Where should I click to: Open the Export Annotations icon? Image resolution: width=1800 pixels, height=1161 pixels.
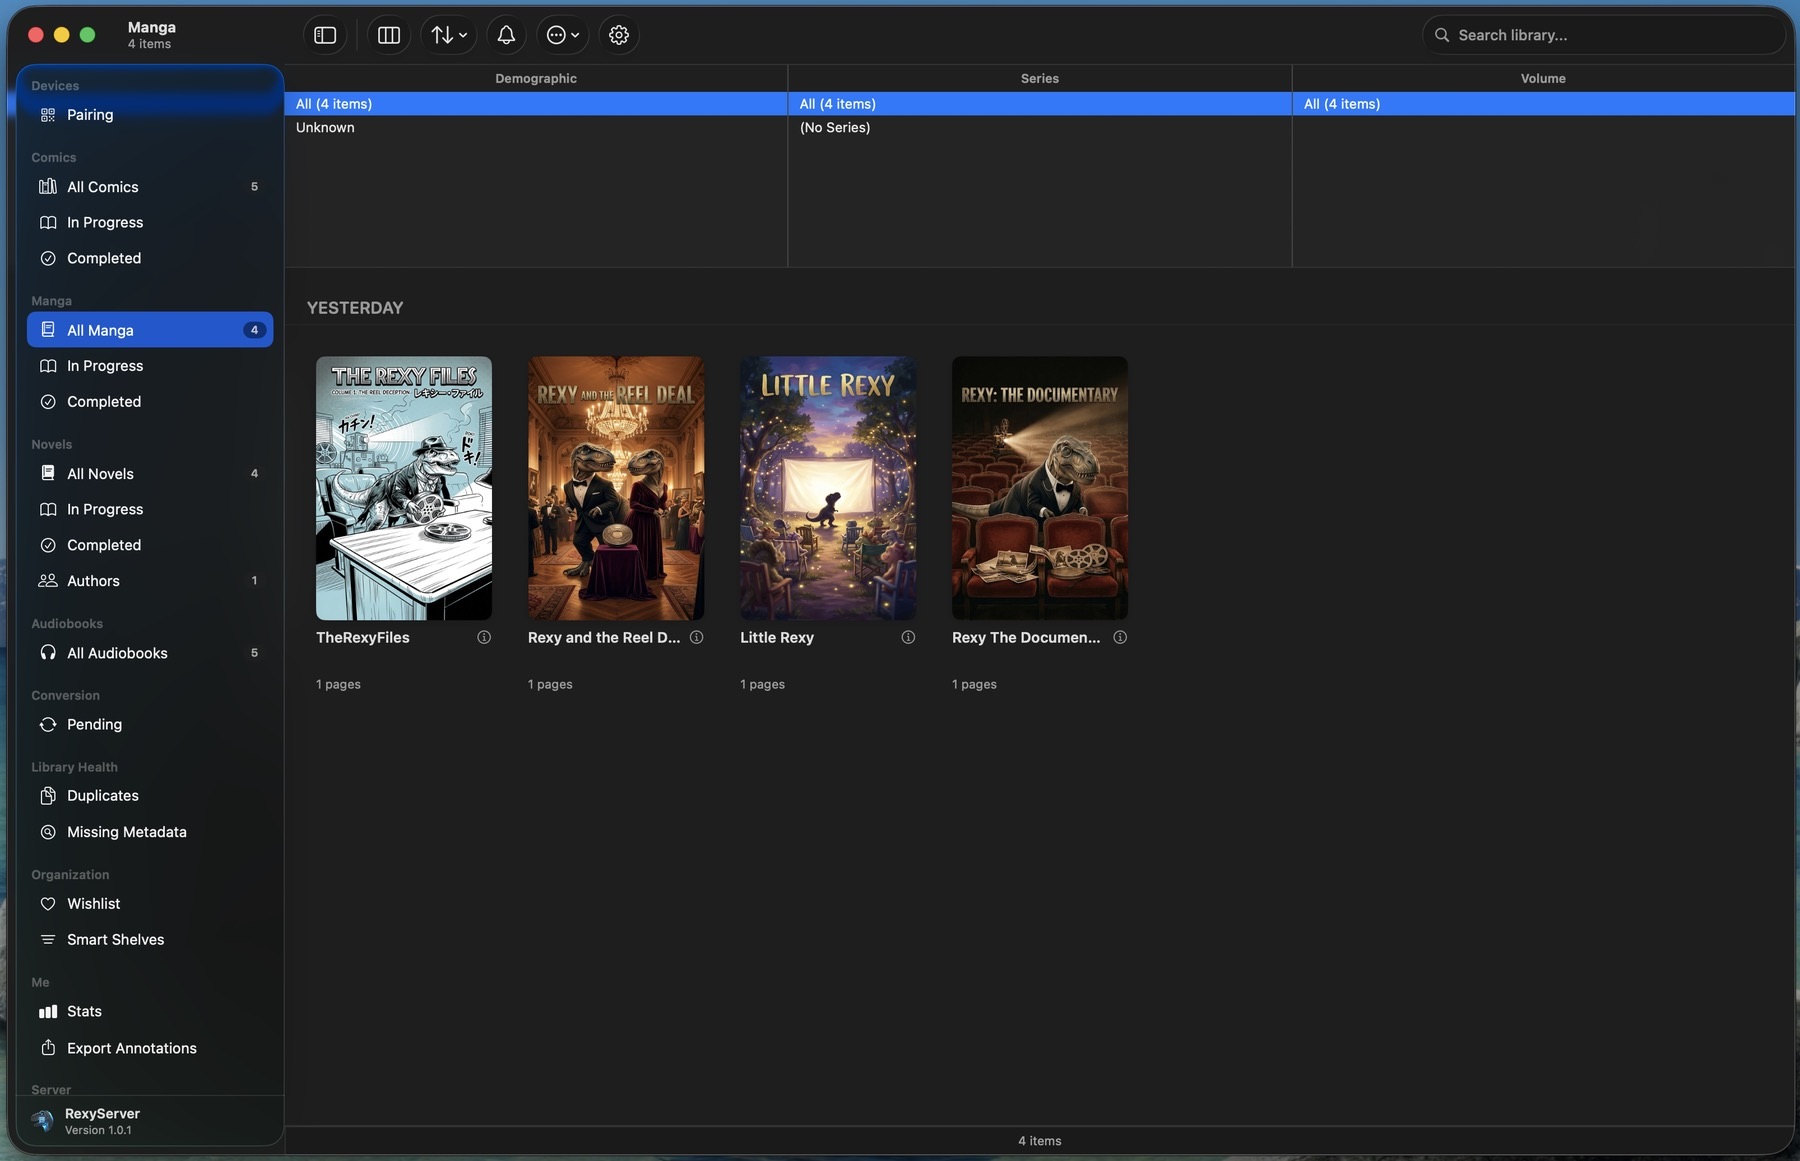(47, 1048)
